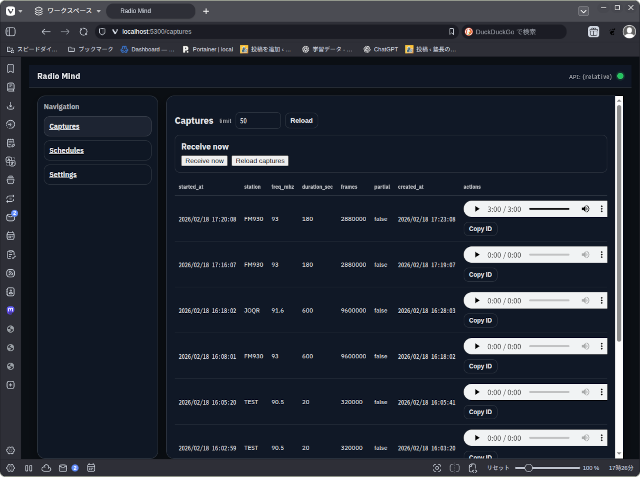Click the capture page screenshot icon in status bar
Screen dimensions: 640x477
tap(437, 468)
